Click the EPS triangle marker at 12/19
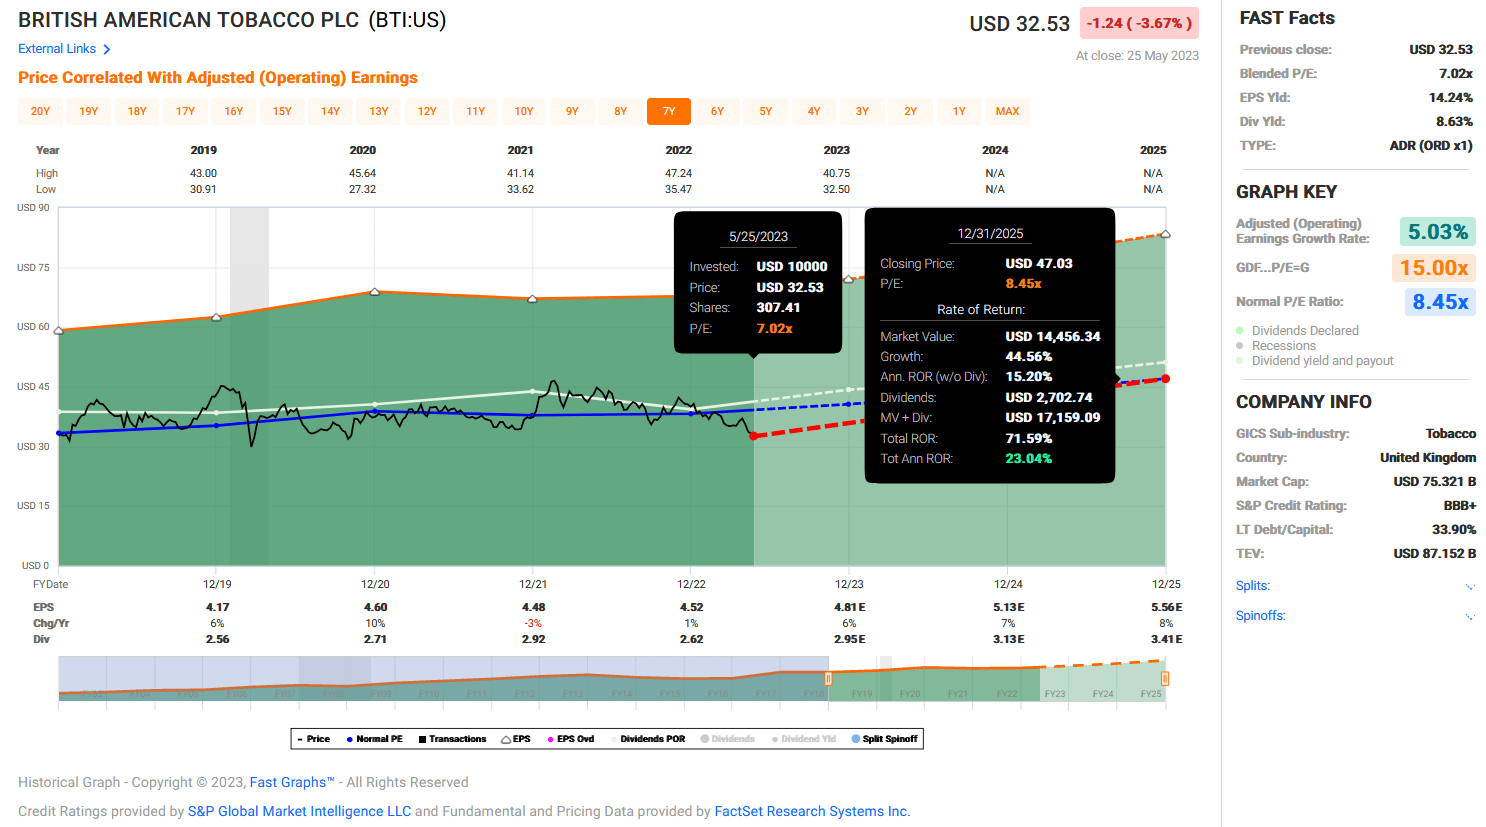Image resolution: width=1486 pixels, height=827 pixels. pyautogui.click(x=217, y=317)
